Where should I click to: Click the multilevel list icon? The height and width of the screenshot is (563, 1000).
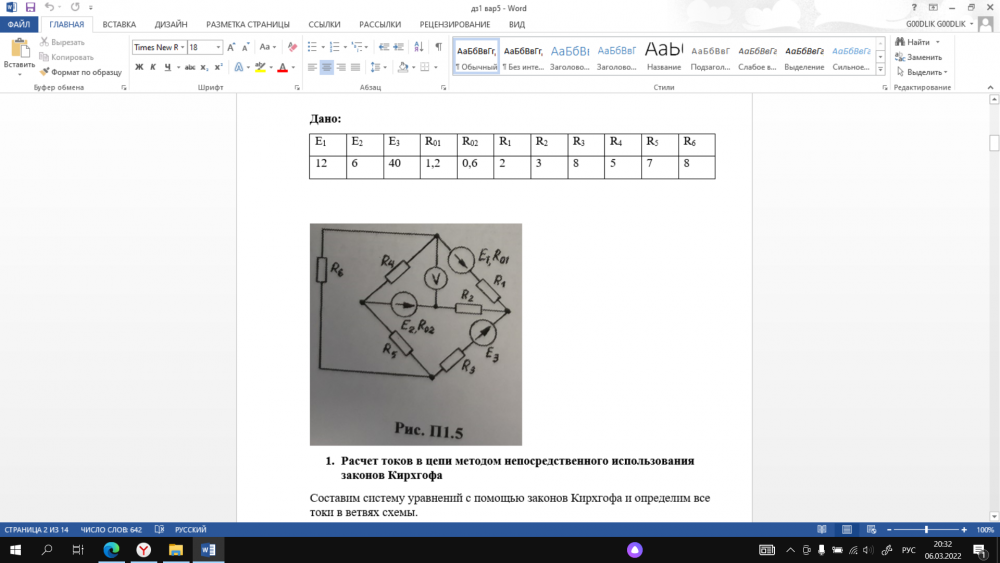click(x=357, y=47)
